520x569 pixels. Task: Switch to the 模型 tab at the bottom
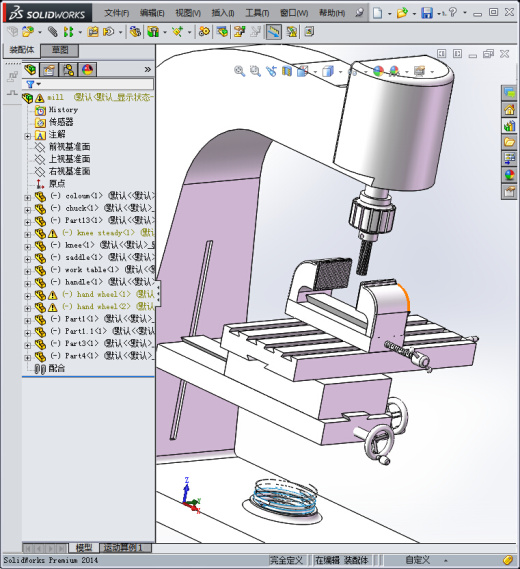click(x=84, y=548)
